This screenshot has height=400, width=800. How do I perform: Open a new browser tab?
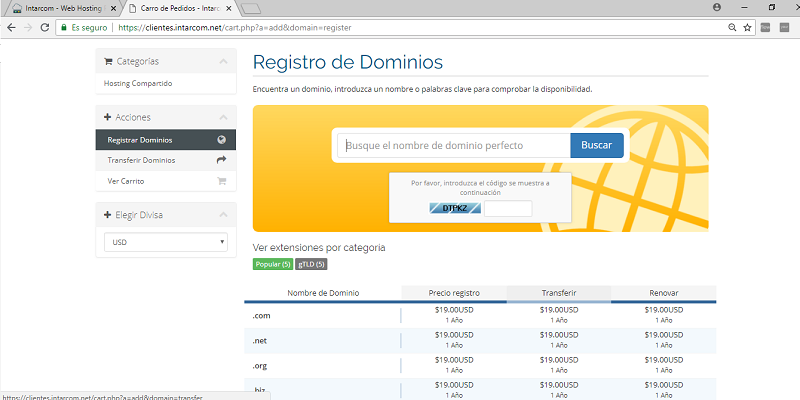250,8
